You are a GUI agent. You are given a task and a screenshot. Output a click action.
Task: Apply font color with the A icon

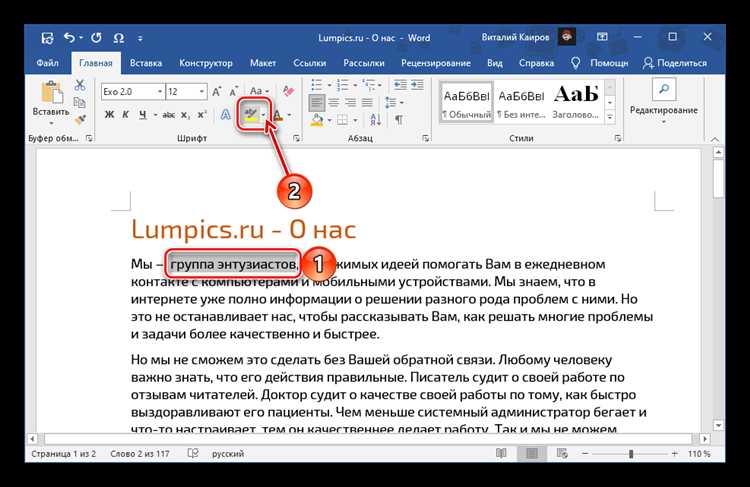277,115
